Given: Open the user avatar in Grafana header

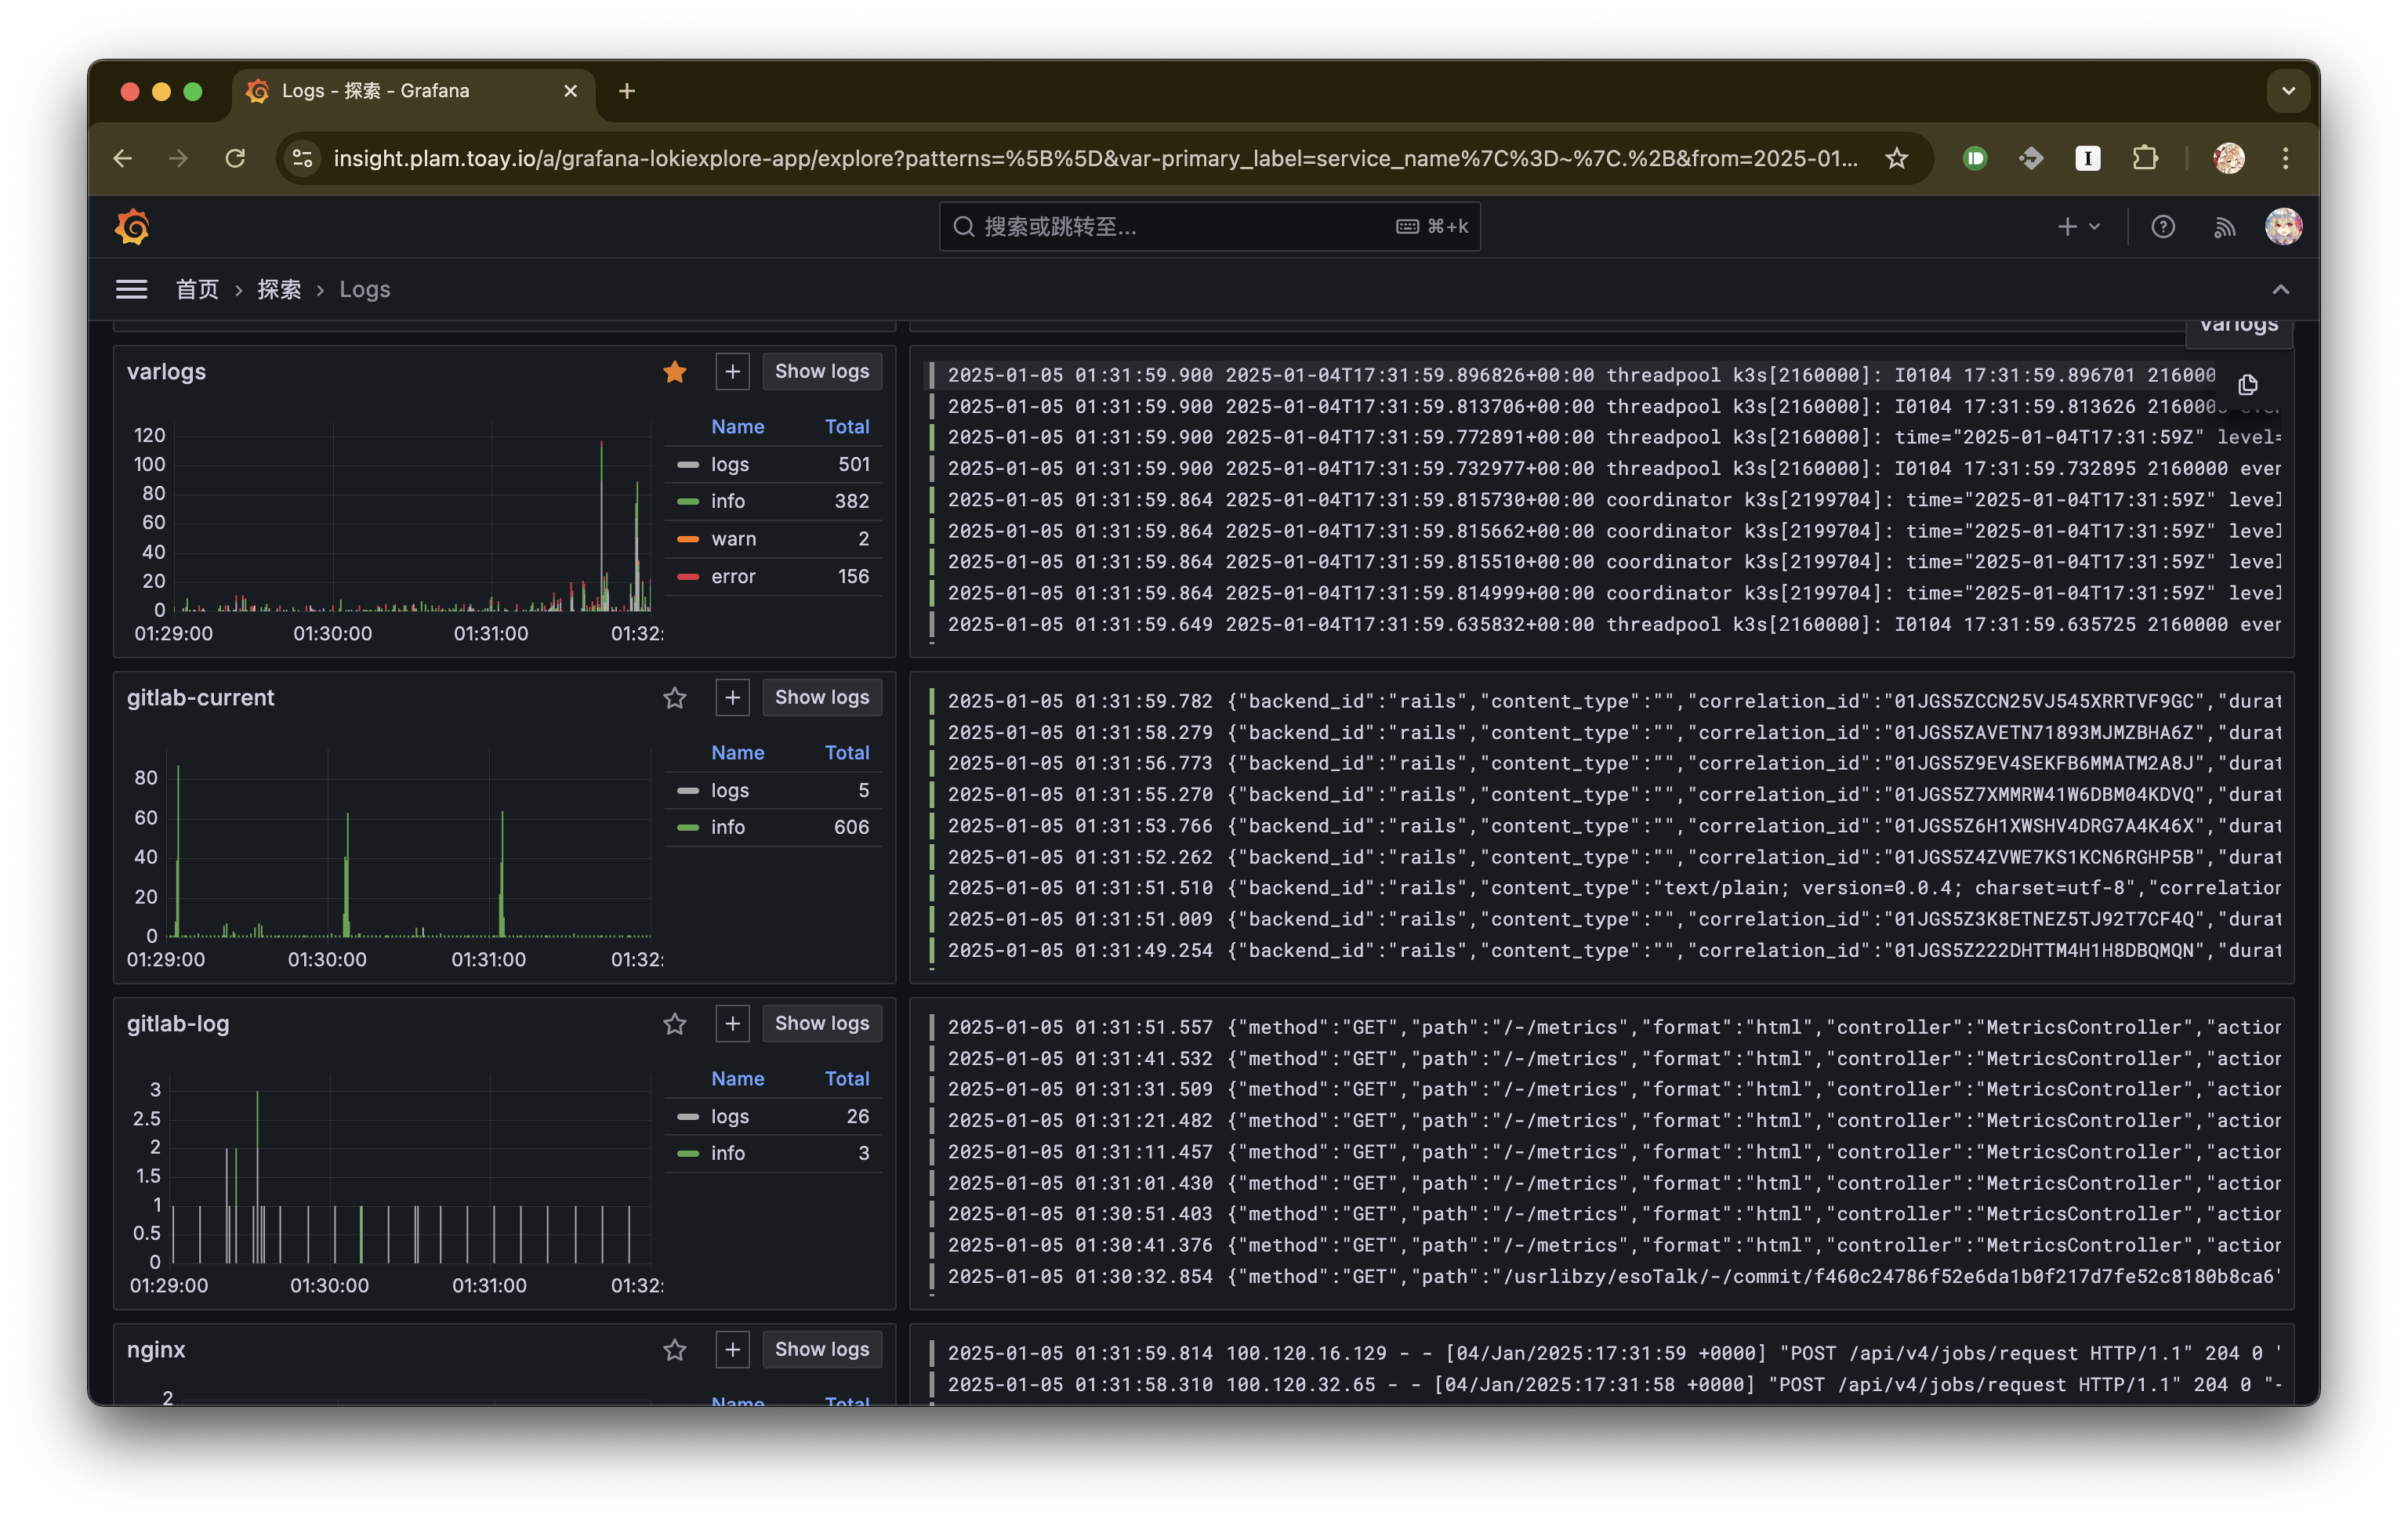Looking at the screenshot, I should 2283,227.
